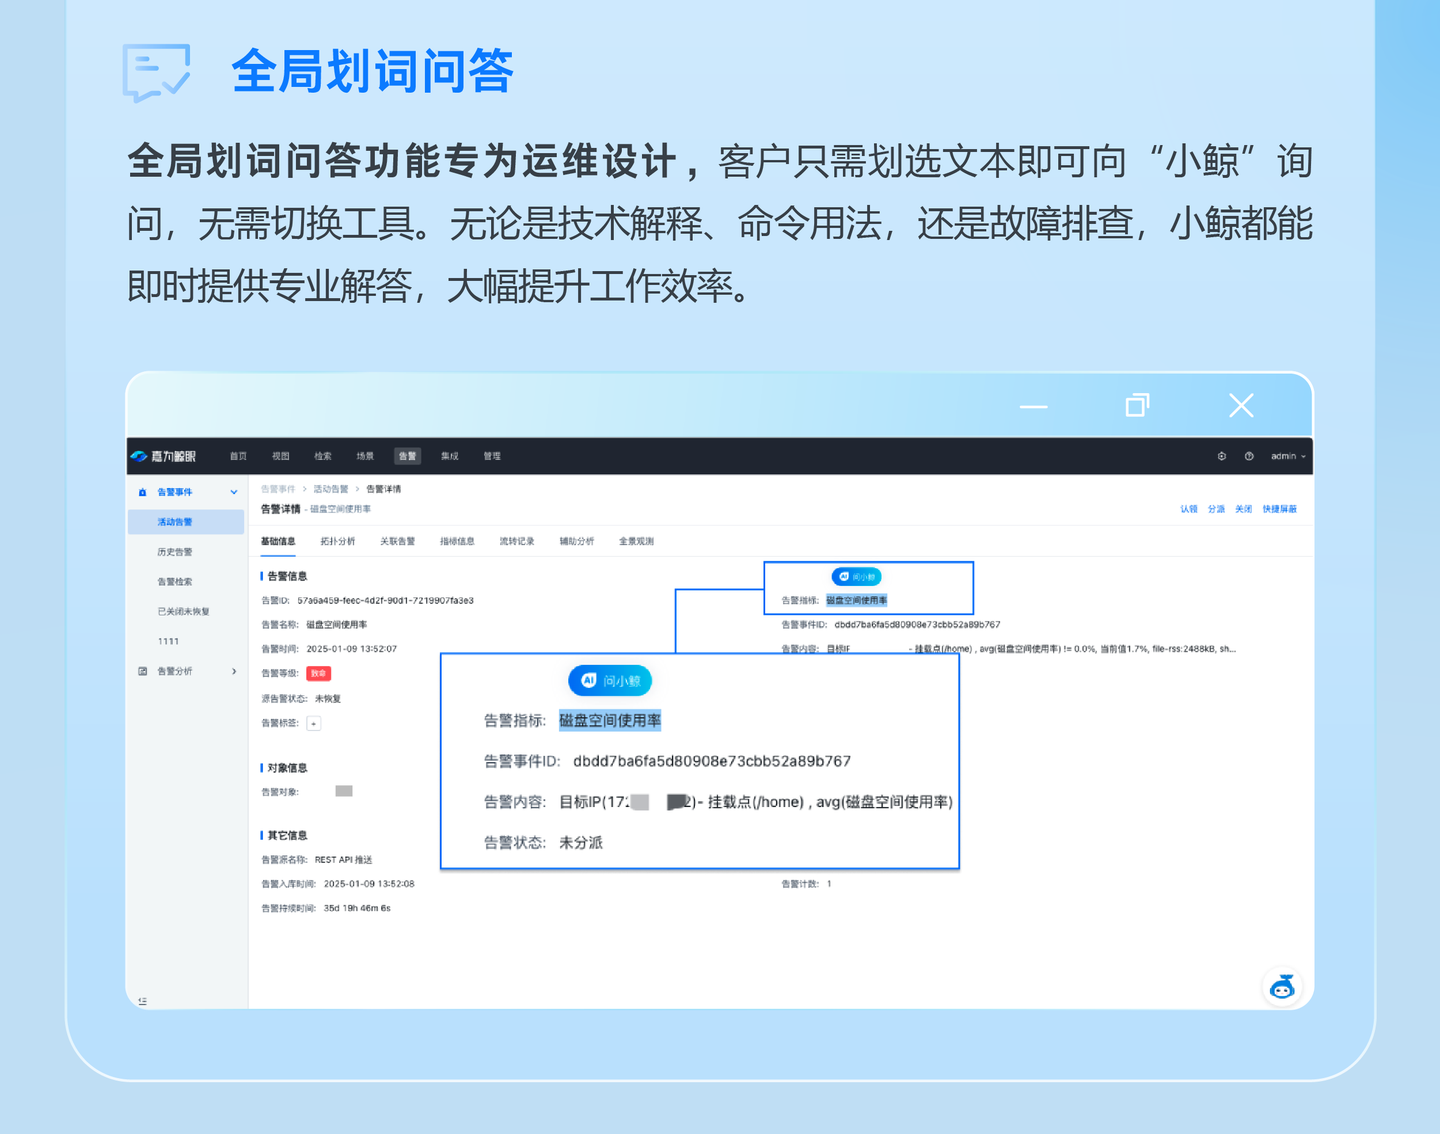Click the sidebar collapse icon at bottom left

[142, 1001]
